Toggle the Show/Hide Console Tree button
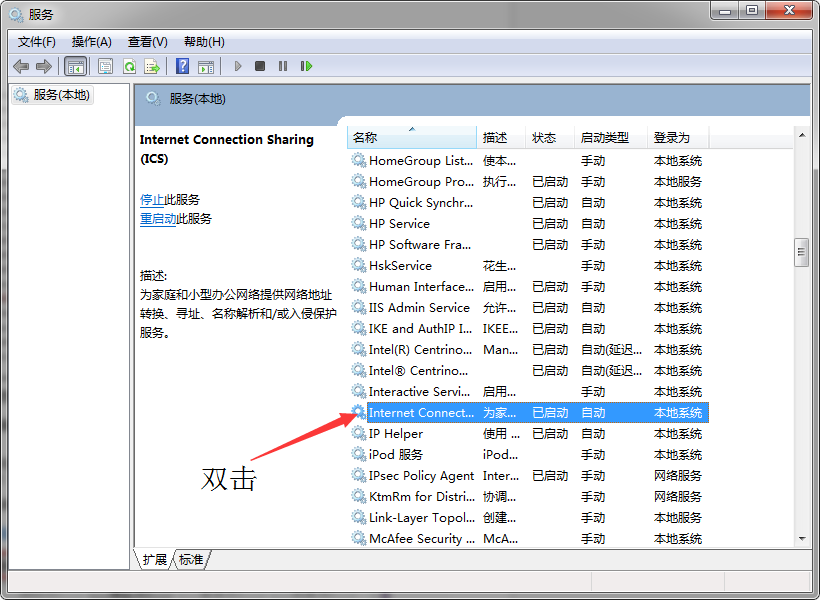Screen dimensions: 820x600 tap(76, 65)
